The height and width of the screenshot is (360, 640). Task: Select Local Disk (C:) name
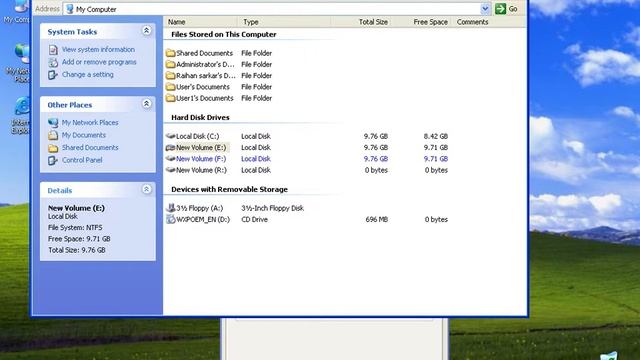click(198, 136)
